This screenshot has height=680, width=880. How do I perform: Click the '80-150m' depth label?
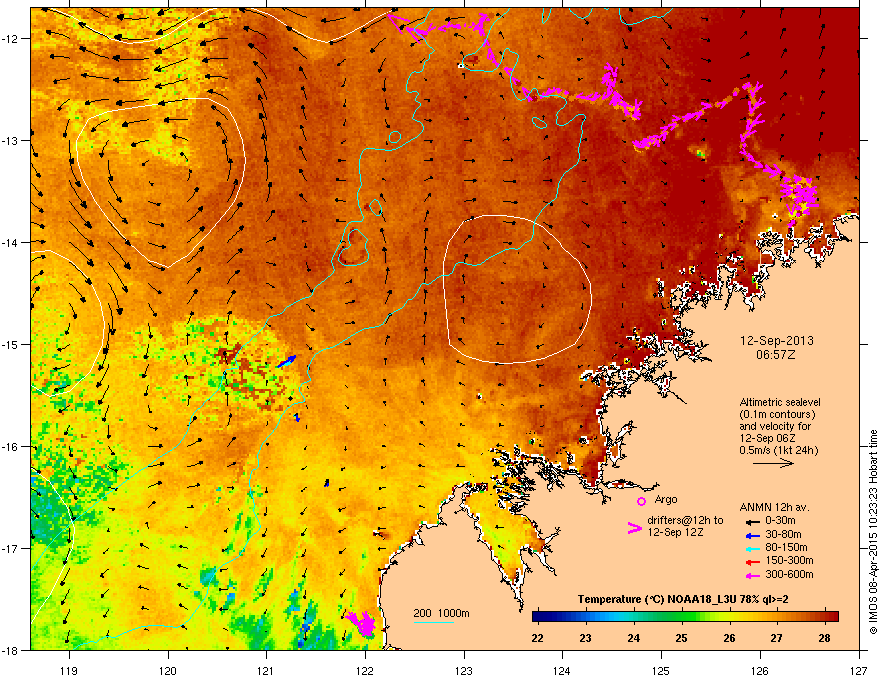(x=786, y=547)
